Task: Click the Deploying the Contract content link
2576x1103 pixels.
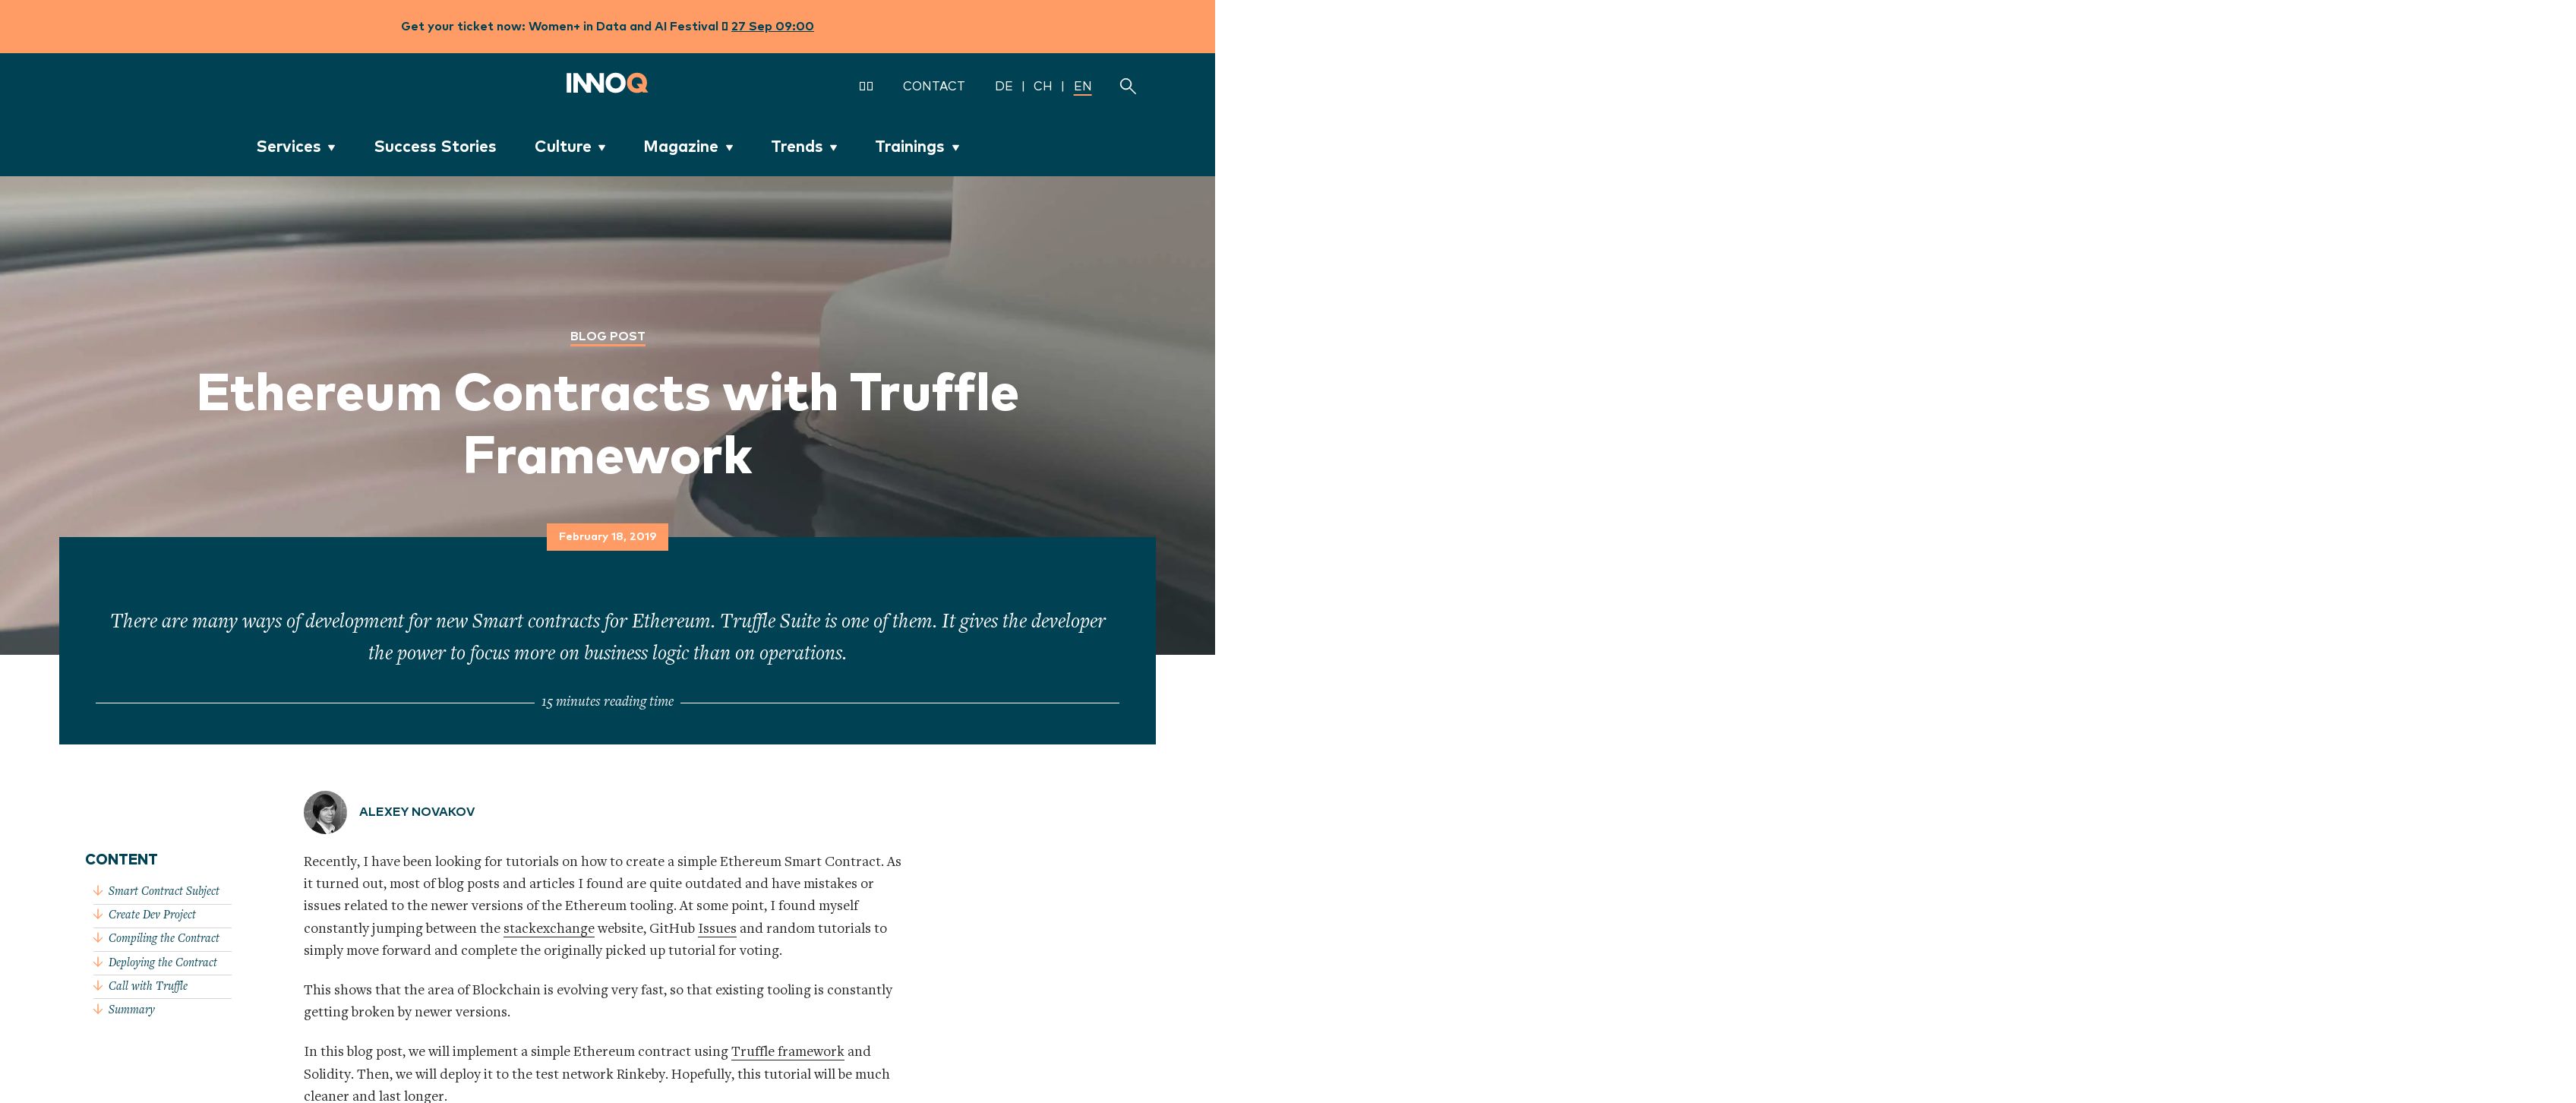Action: point(161,960)
